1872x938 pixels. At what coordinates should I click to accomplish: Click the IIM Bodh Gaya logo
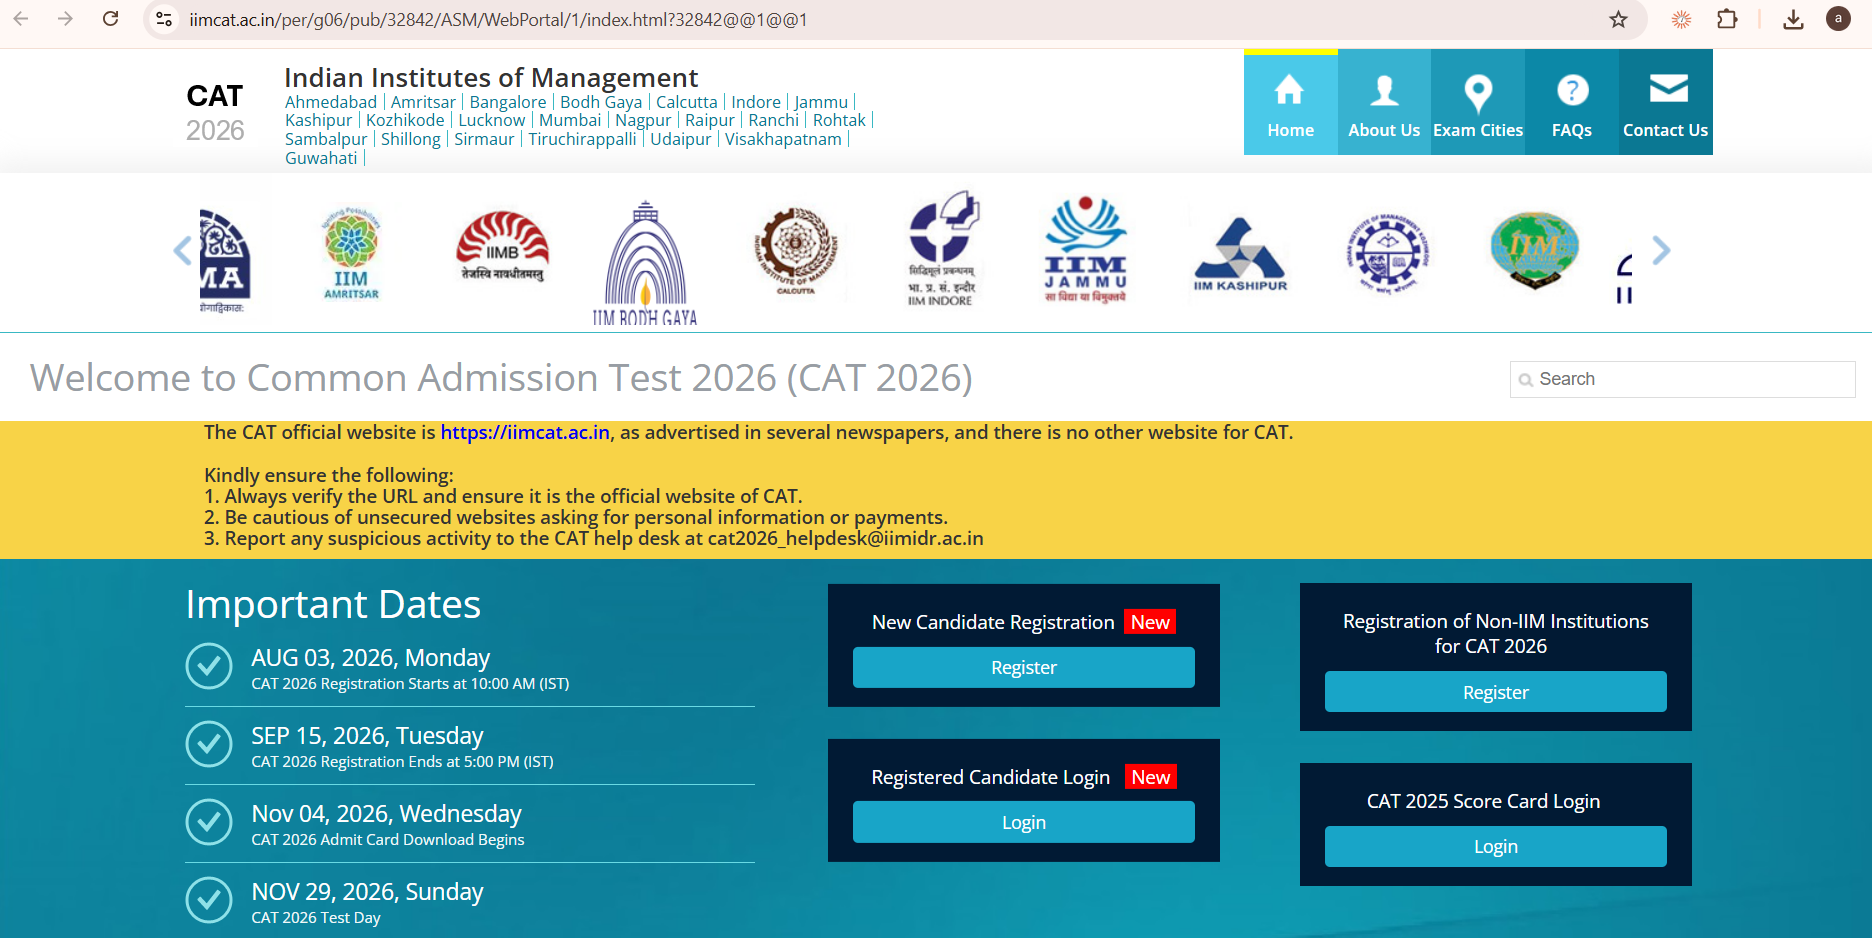(646, 263)
